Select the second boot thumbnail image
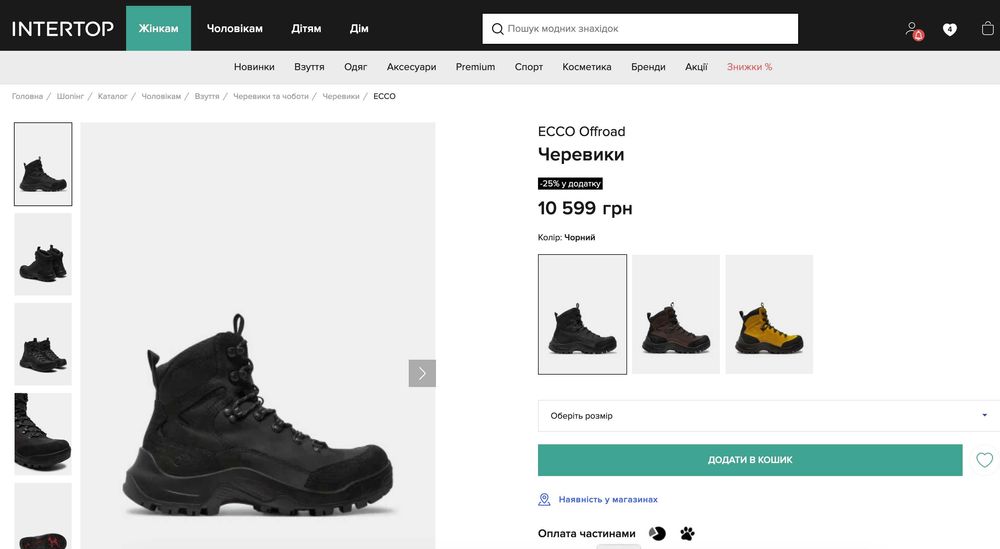Image resolution: width=1000 pixels, height=549 pixels. point(43,254)
